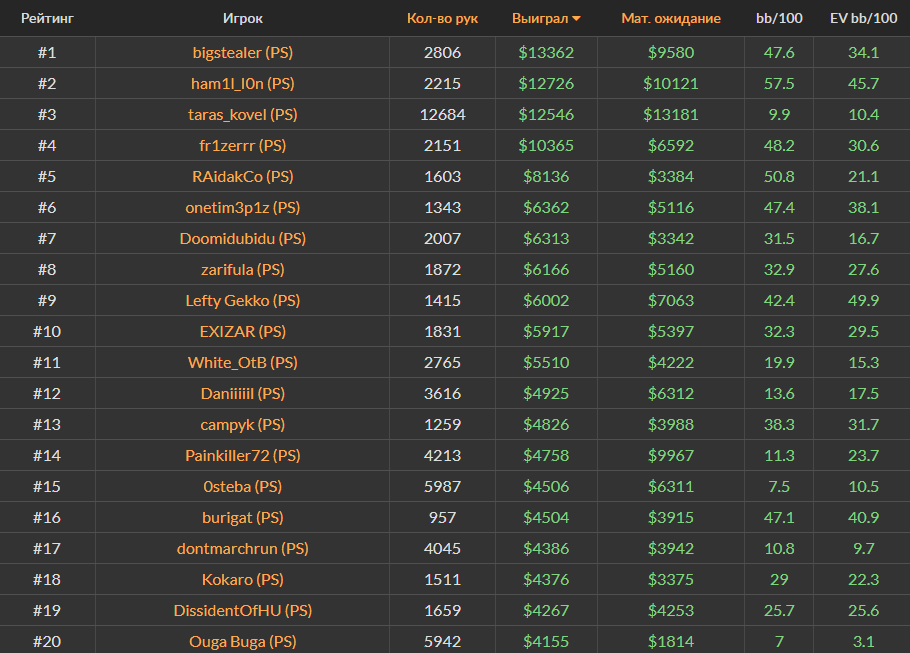The height and width of the screenshot is (653, 910).
Task: Click the bb/100 column header
Action: (778, 18)
